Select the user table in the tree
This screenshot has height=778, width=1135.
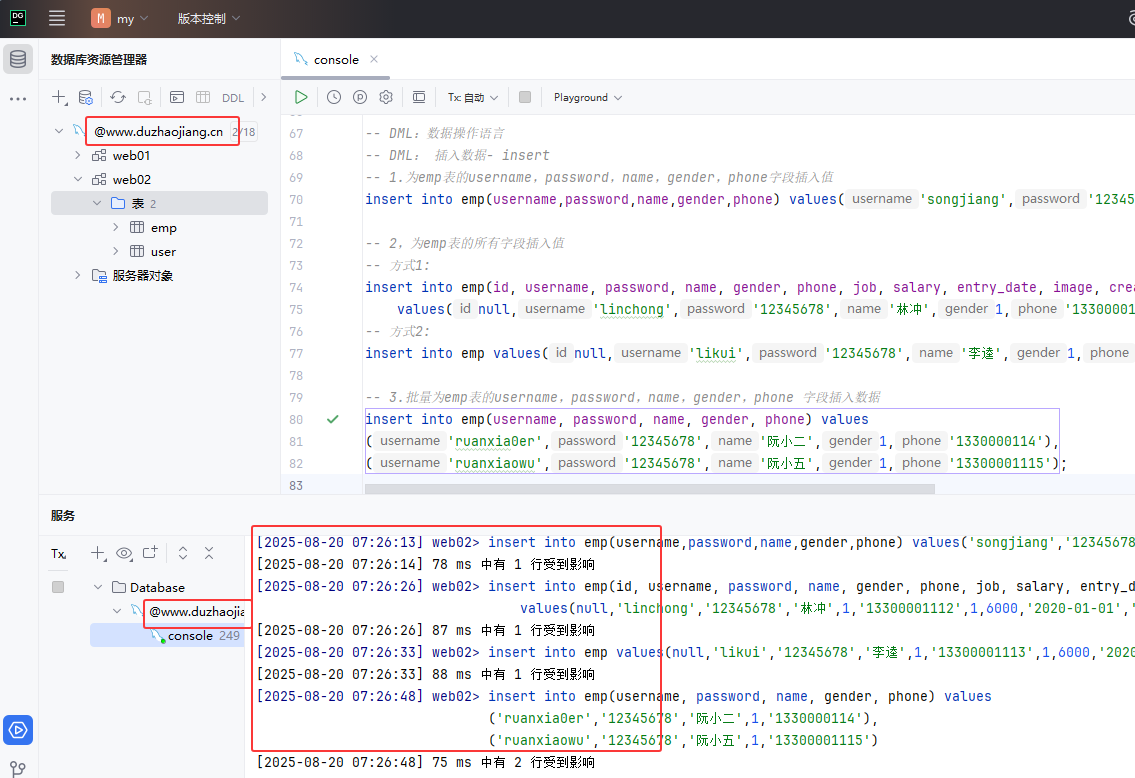[163, 252]
